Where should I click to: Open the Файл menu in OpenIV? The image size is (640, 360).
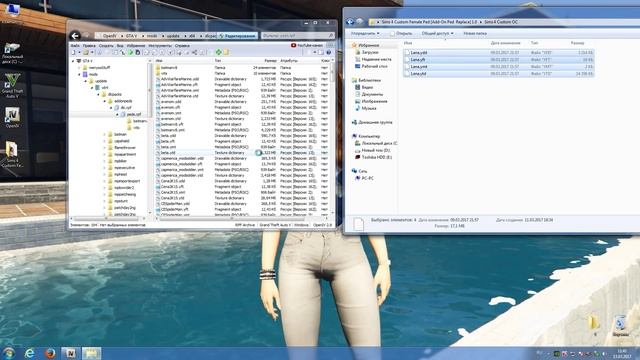pos(75,46)
